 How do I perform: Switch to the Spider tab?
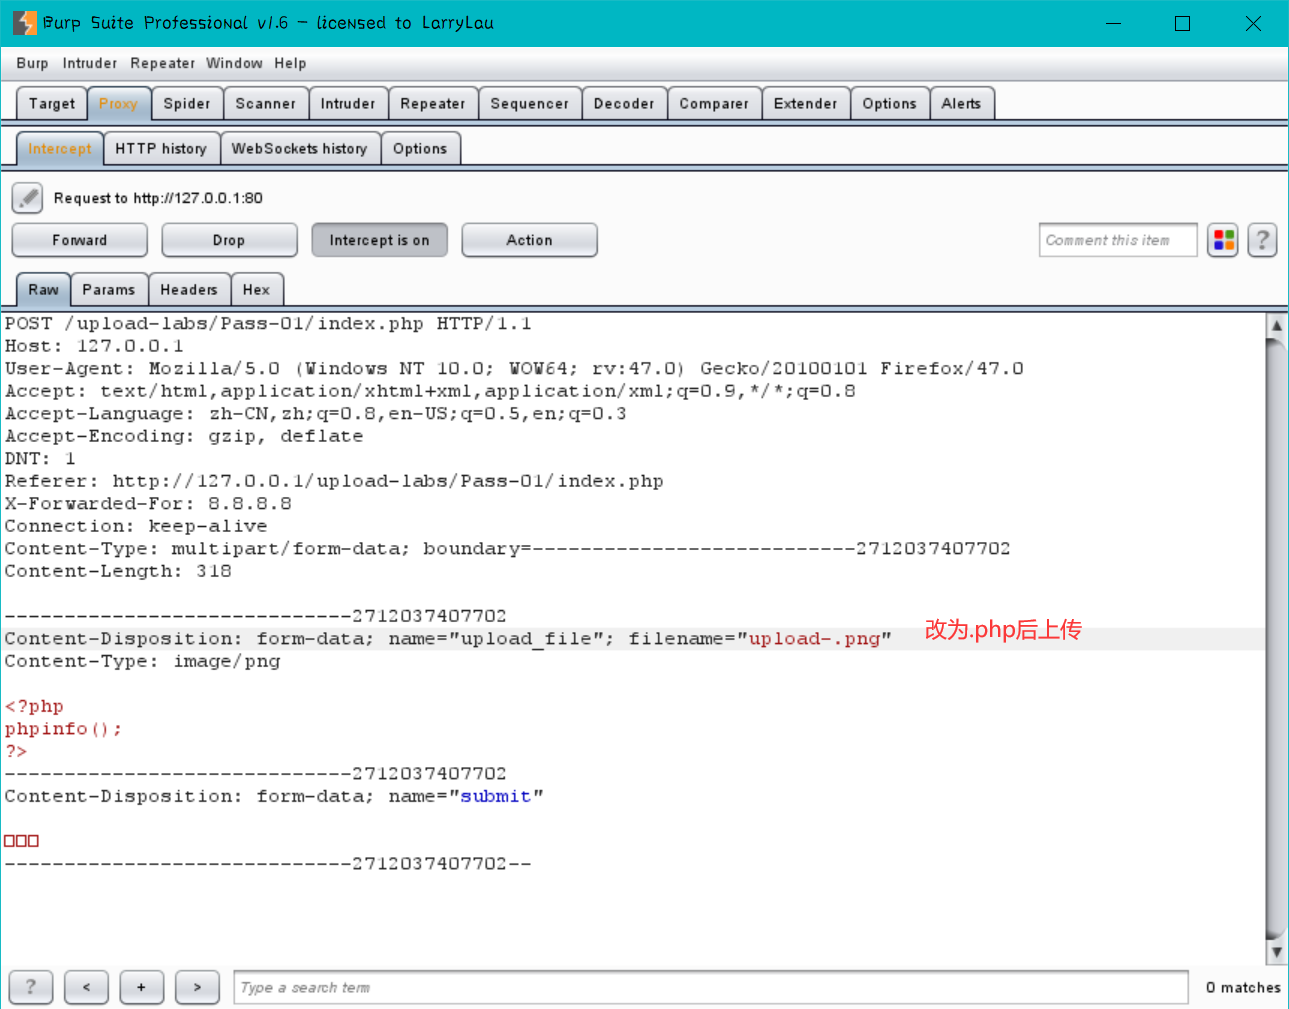187,104
